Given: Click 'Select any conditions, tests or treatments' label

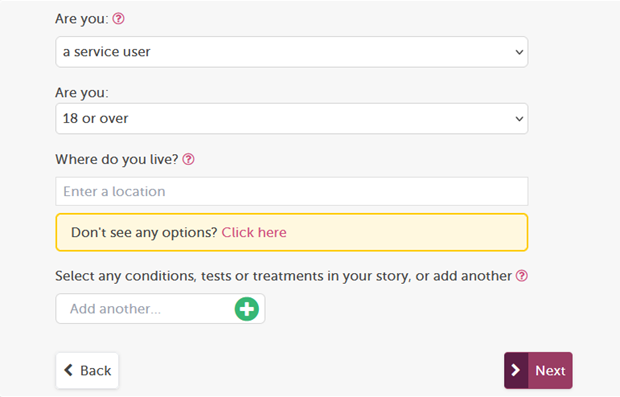Looking at the screenshot, I should pos(284,276).
